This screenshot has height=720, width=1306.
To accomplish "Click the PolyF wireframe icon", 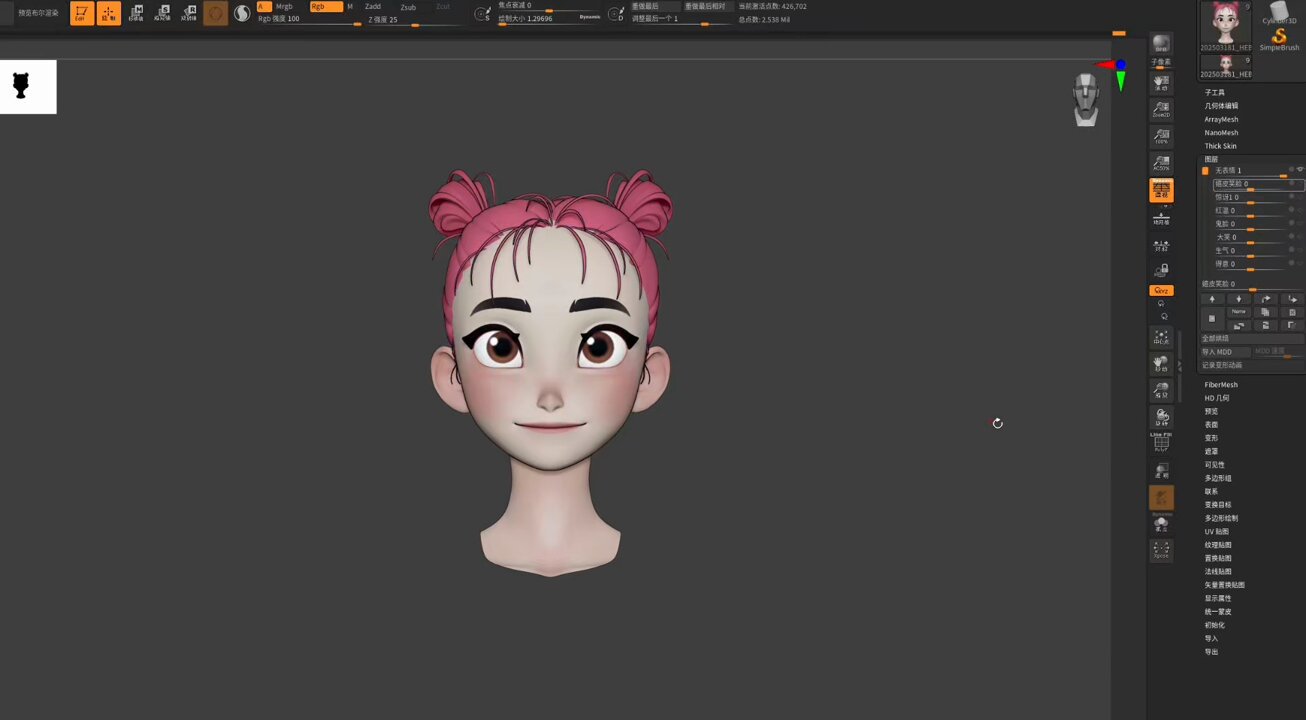I will coord(1161,442).
